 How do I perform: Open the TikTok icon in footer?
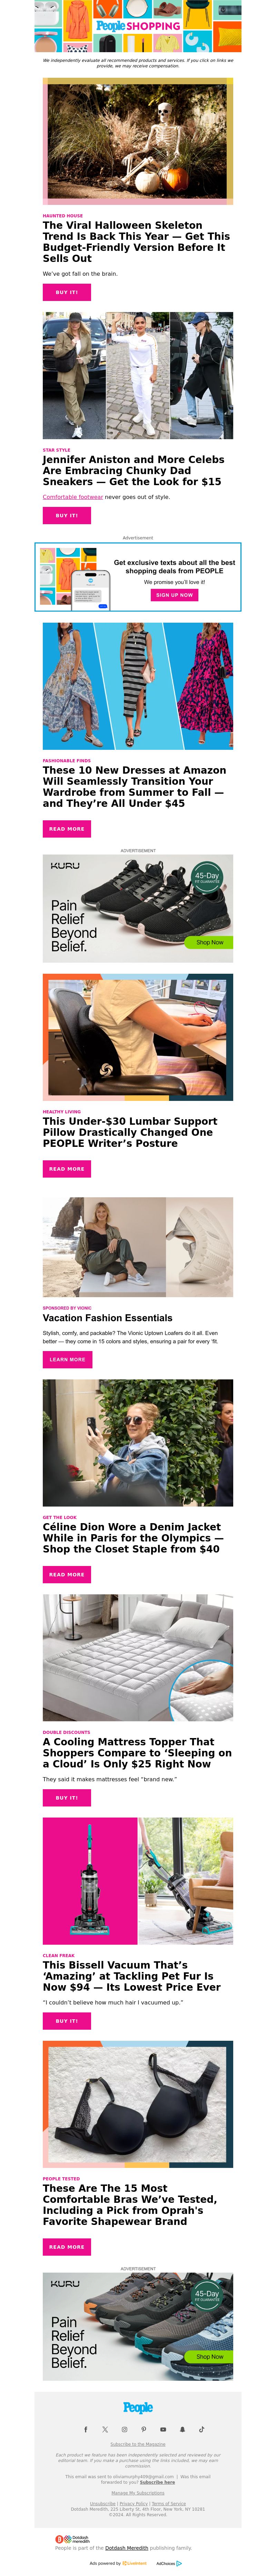[201, 2429]
